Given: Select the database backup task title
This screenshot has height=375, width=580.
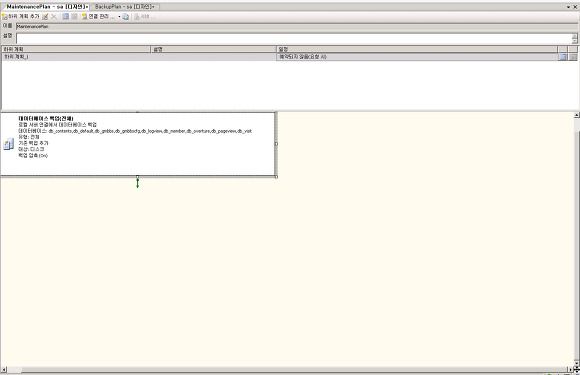Looking at the screenshot, I should pyautogui.click(x=46, y=118).
